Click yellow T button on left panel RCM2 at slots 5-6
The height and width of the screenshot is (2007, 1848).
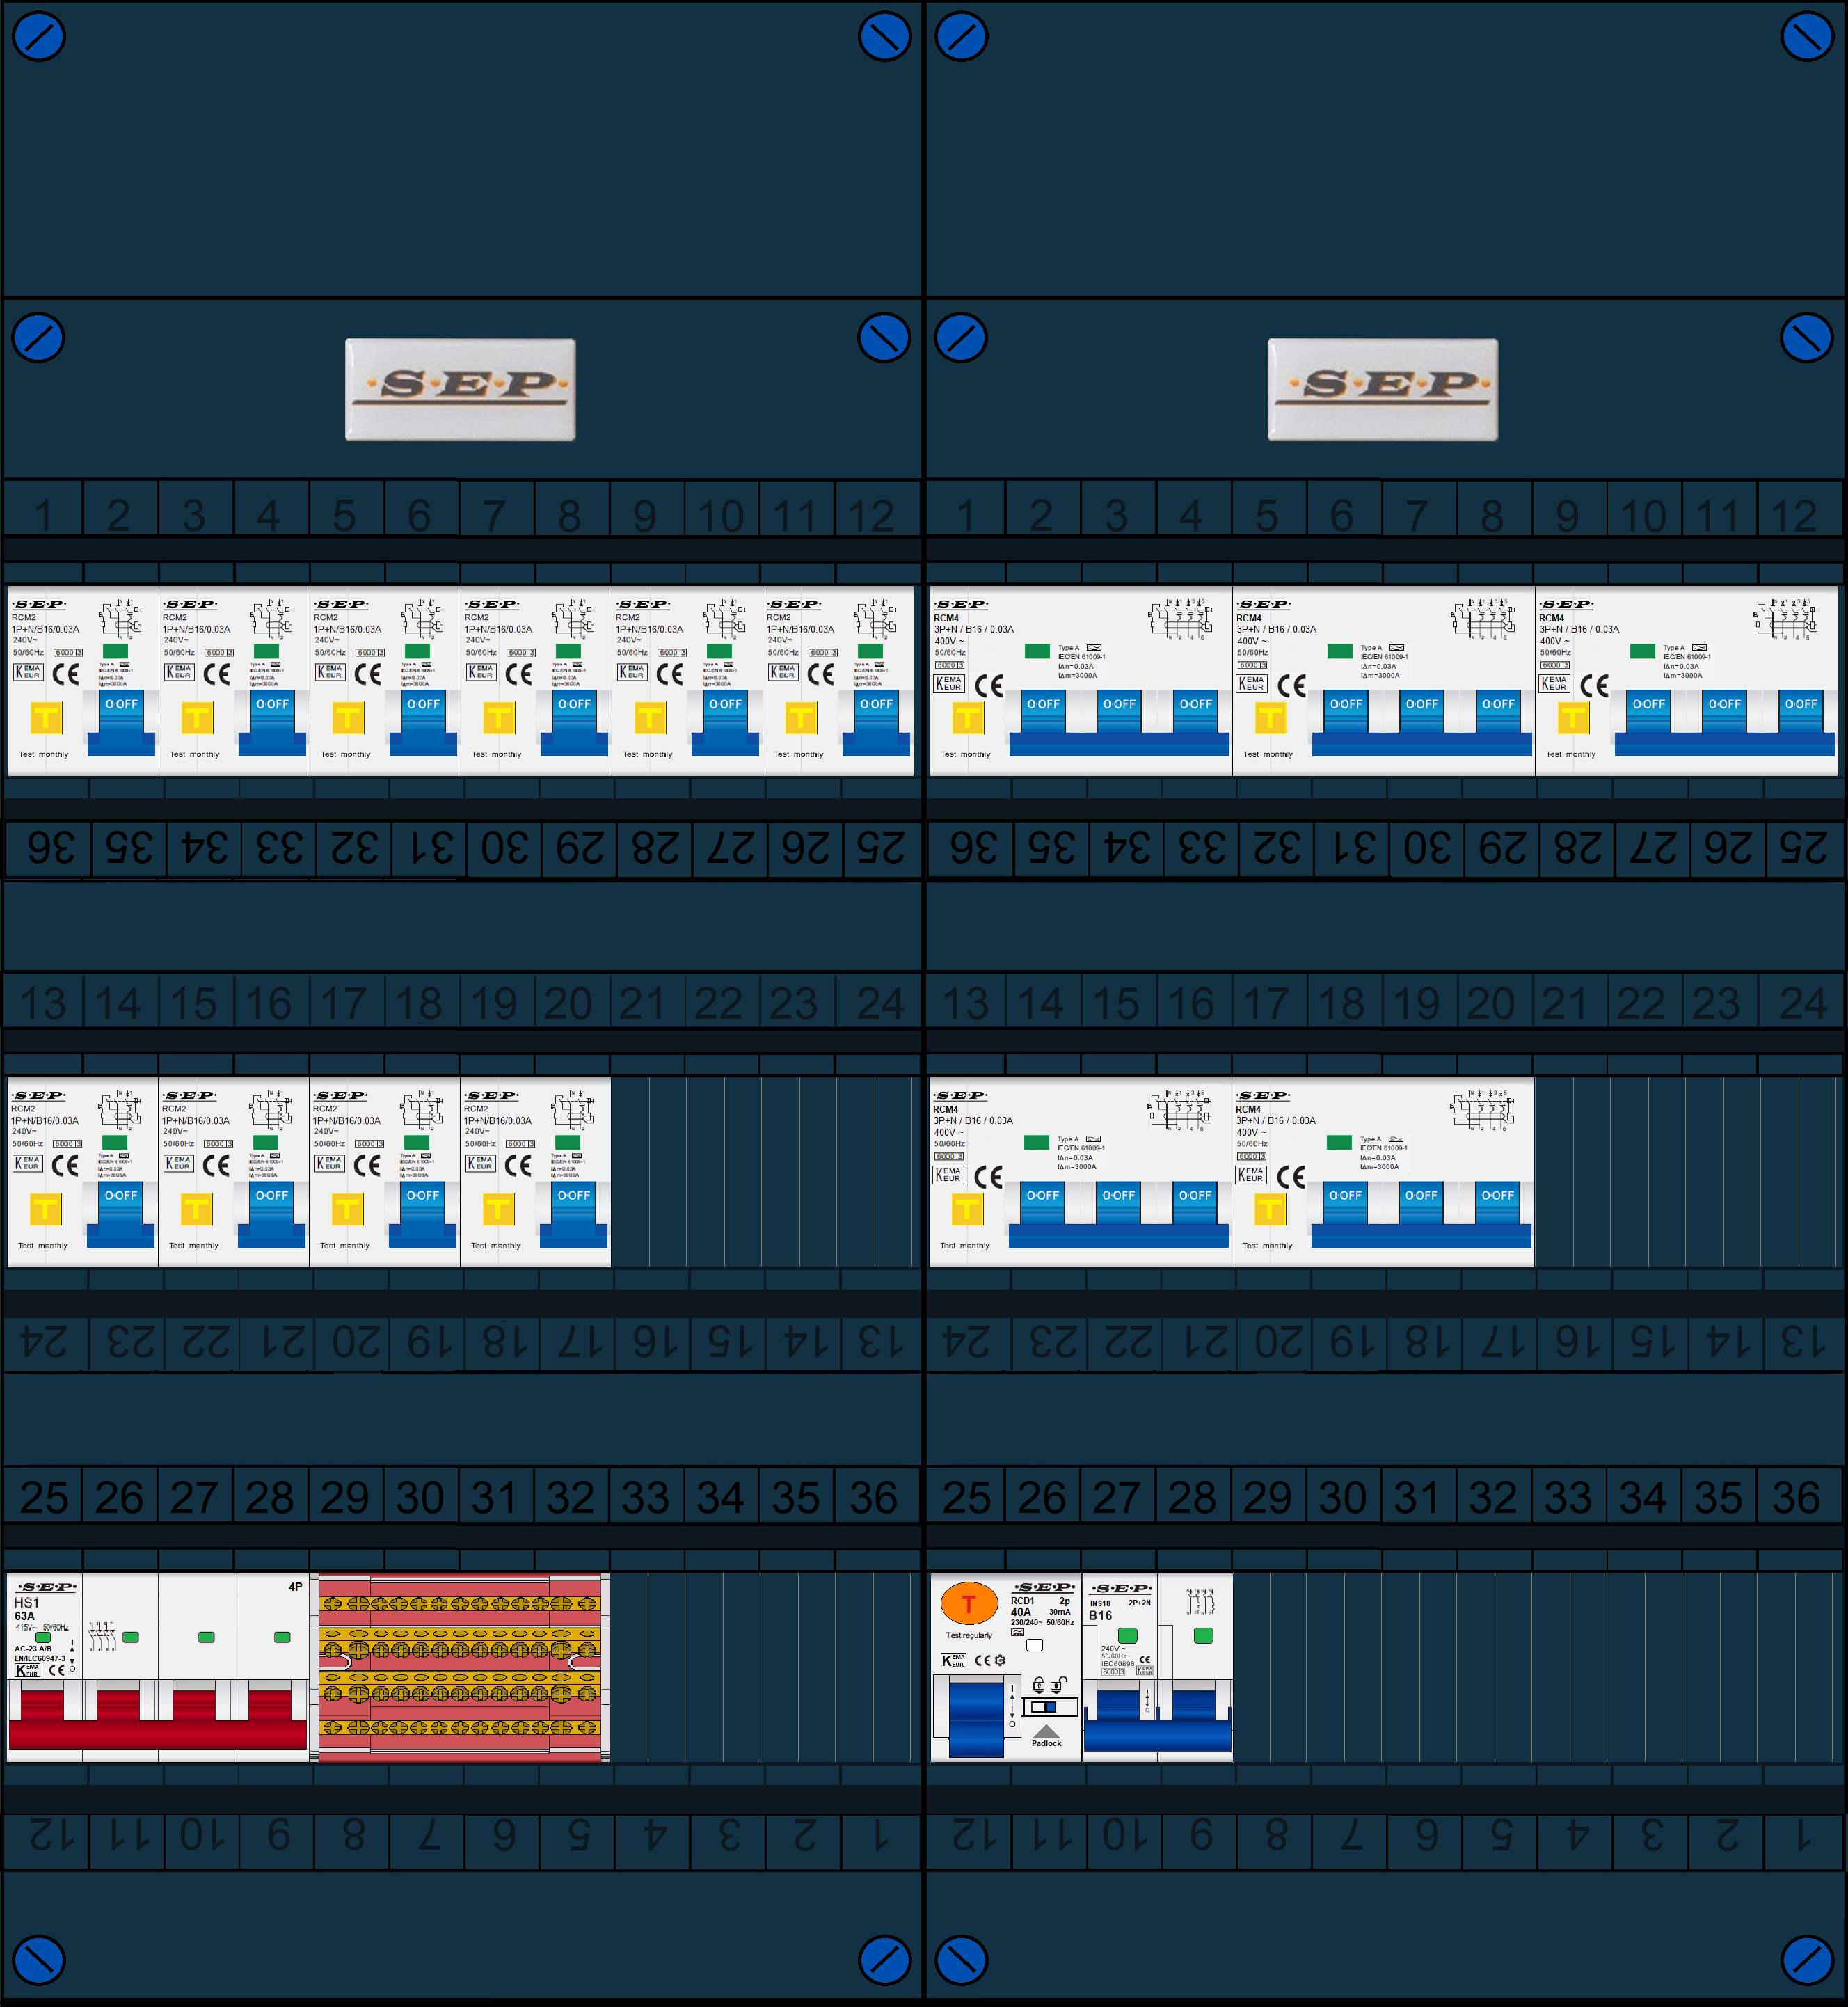click(348, 717)
